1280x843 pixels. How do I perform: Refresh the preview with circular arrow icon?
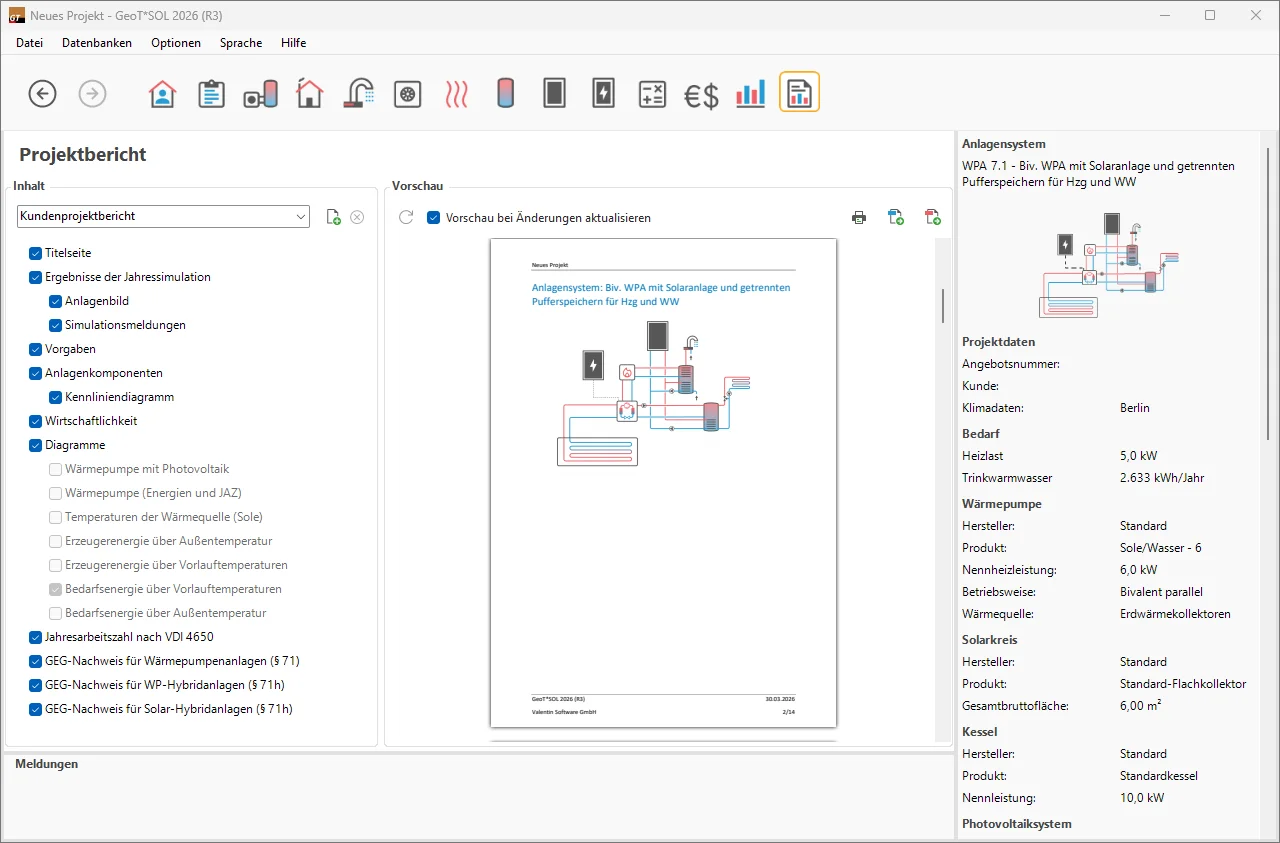tap(406, 217)
